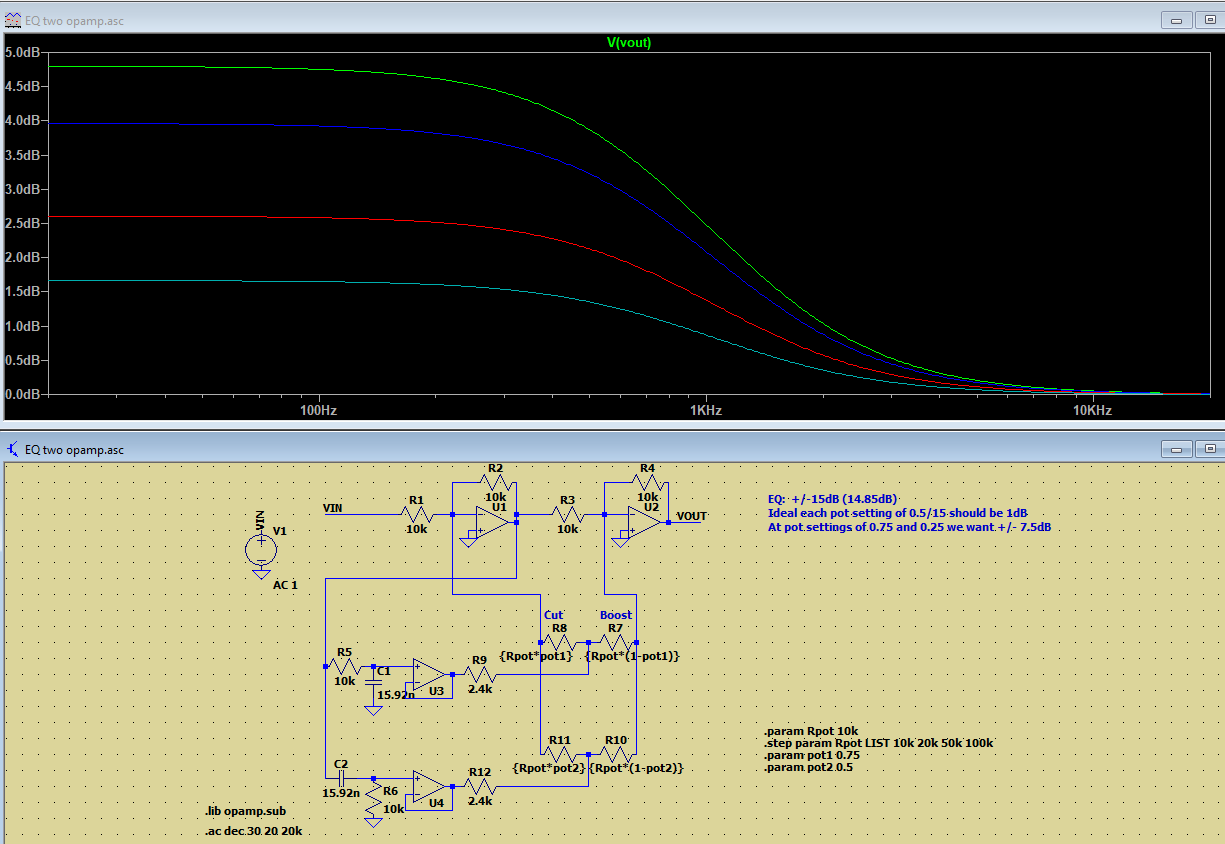Viewport: 1225px width, 844px height.
Task: Click the 5.0dB y-axis label
Action: [22, 52]
